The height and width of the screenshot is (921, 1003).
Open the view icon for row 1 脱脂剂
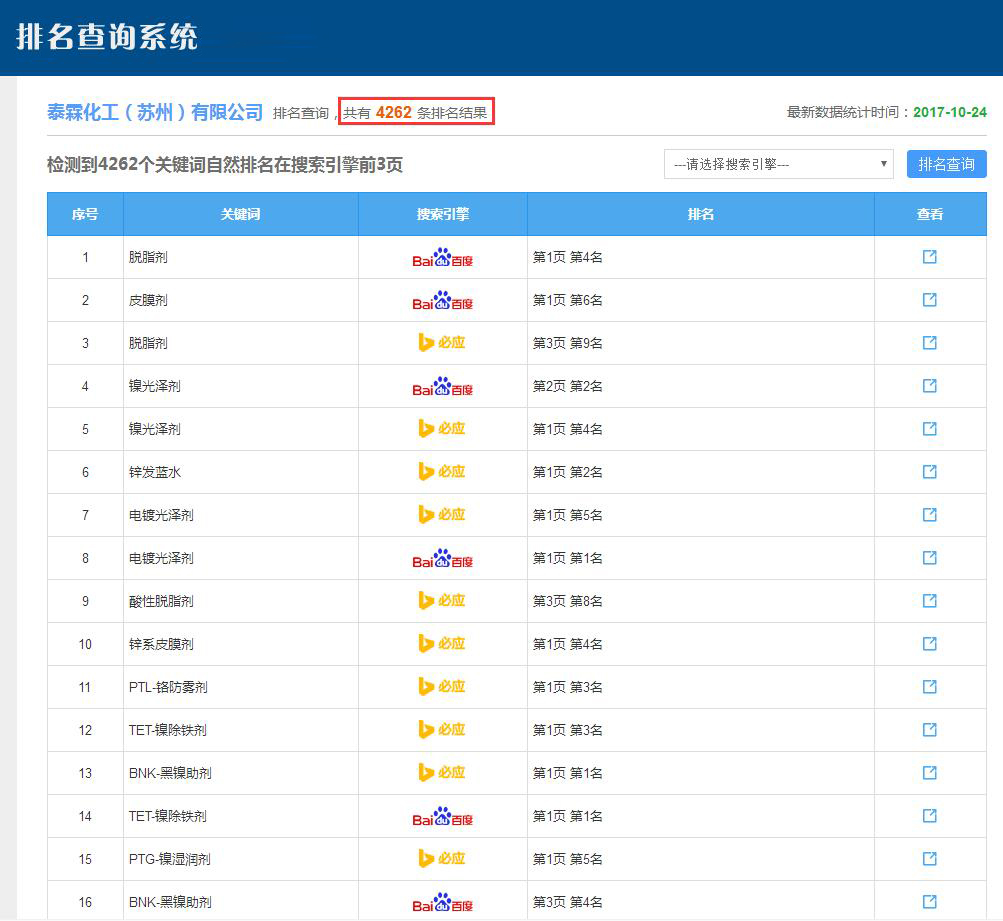[x=929, y=257]
